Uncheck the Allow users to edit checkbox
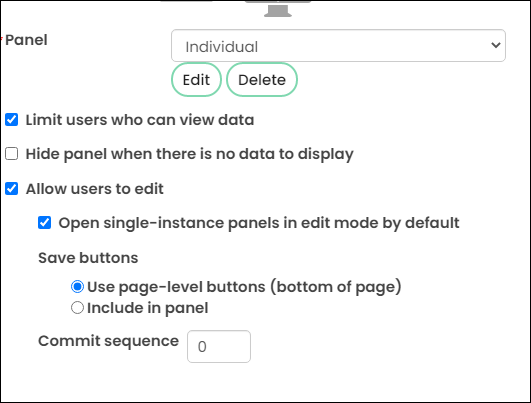The width and height of the screenshot is (531, 403). (12, 188)
